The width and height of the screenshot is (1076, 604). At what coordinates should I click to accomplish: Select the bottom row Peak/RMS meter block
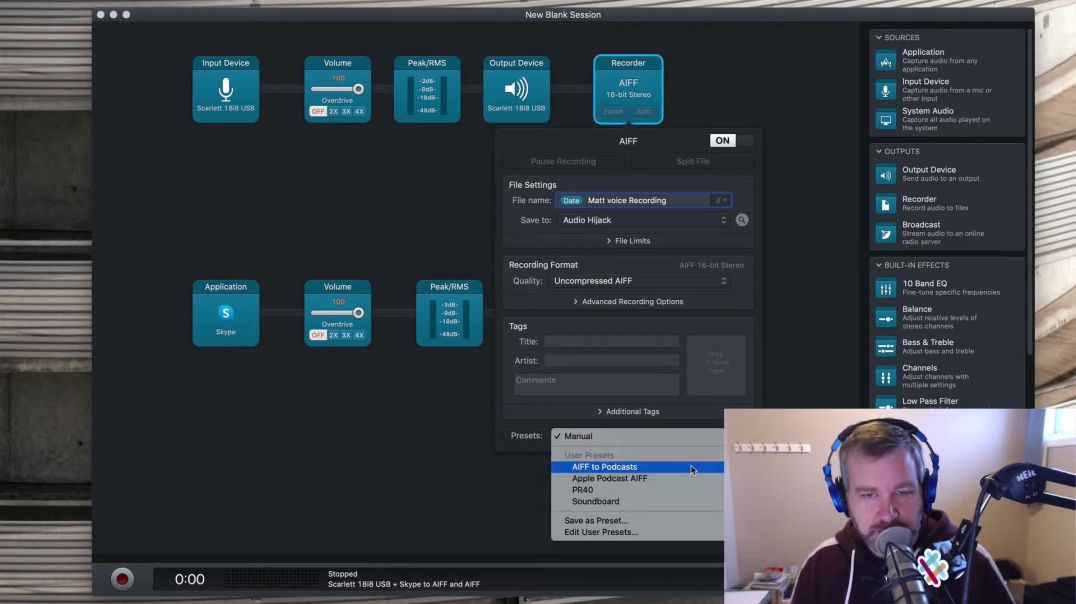pyautogui.click(x=449, y=313)
